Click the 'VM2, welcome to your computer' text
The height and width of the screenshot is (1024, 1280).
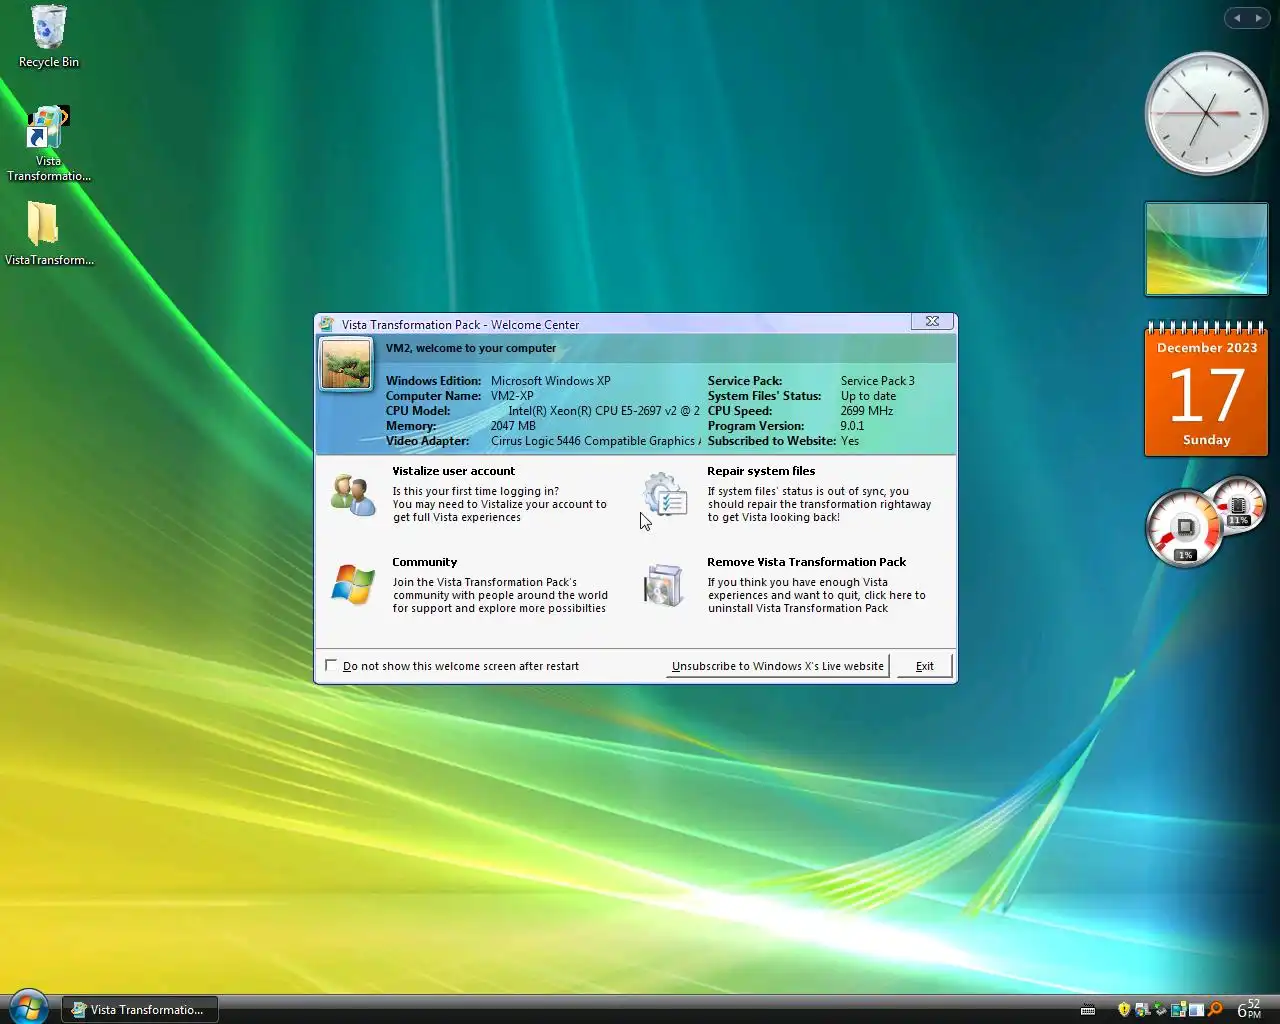pyautogui.click(x=470, y=348)
